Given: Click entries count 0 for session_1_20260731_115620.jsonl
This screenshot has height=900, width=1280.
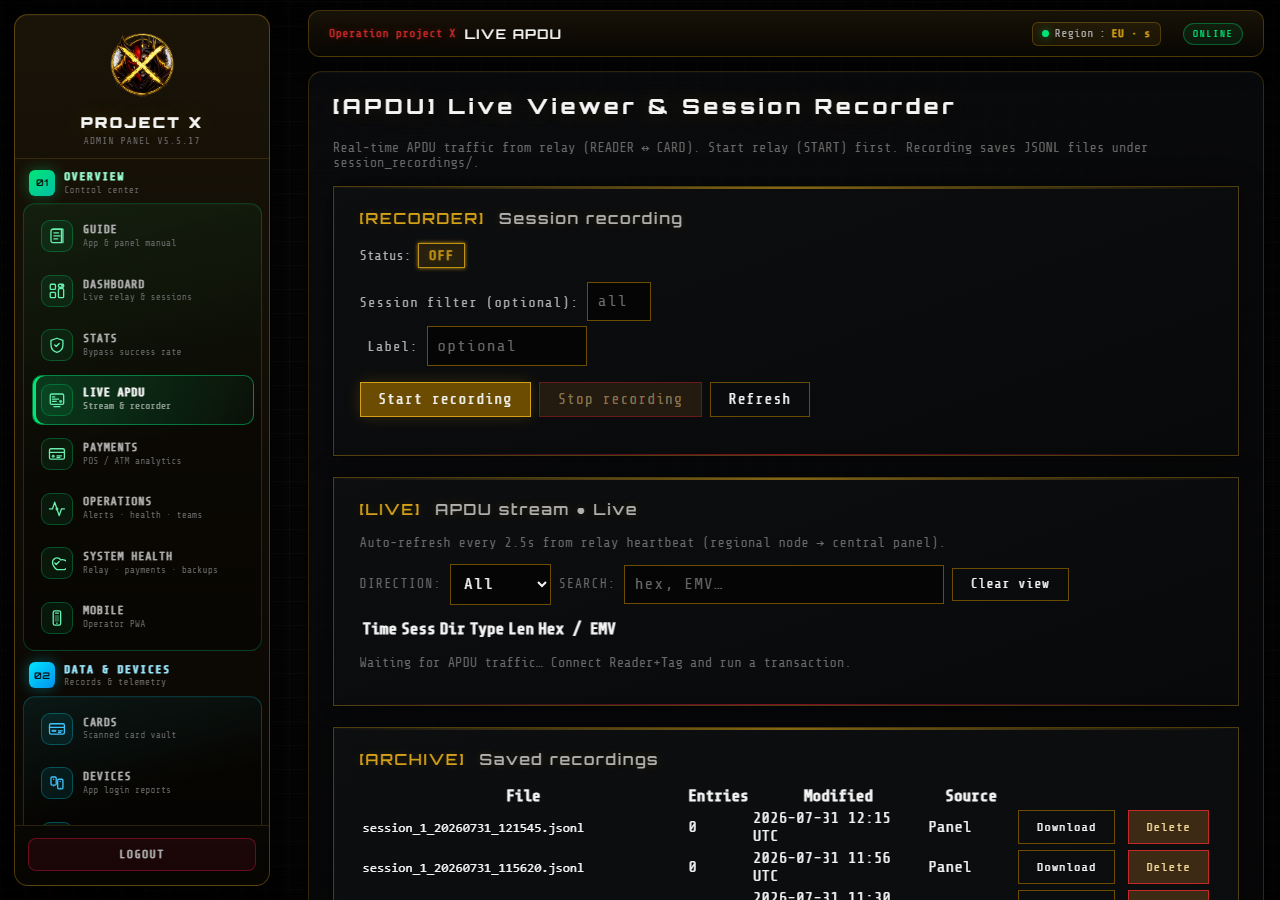Looking at the screenshot, I should [692, 867].
